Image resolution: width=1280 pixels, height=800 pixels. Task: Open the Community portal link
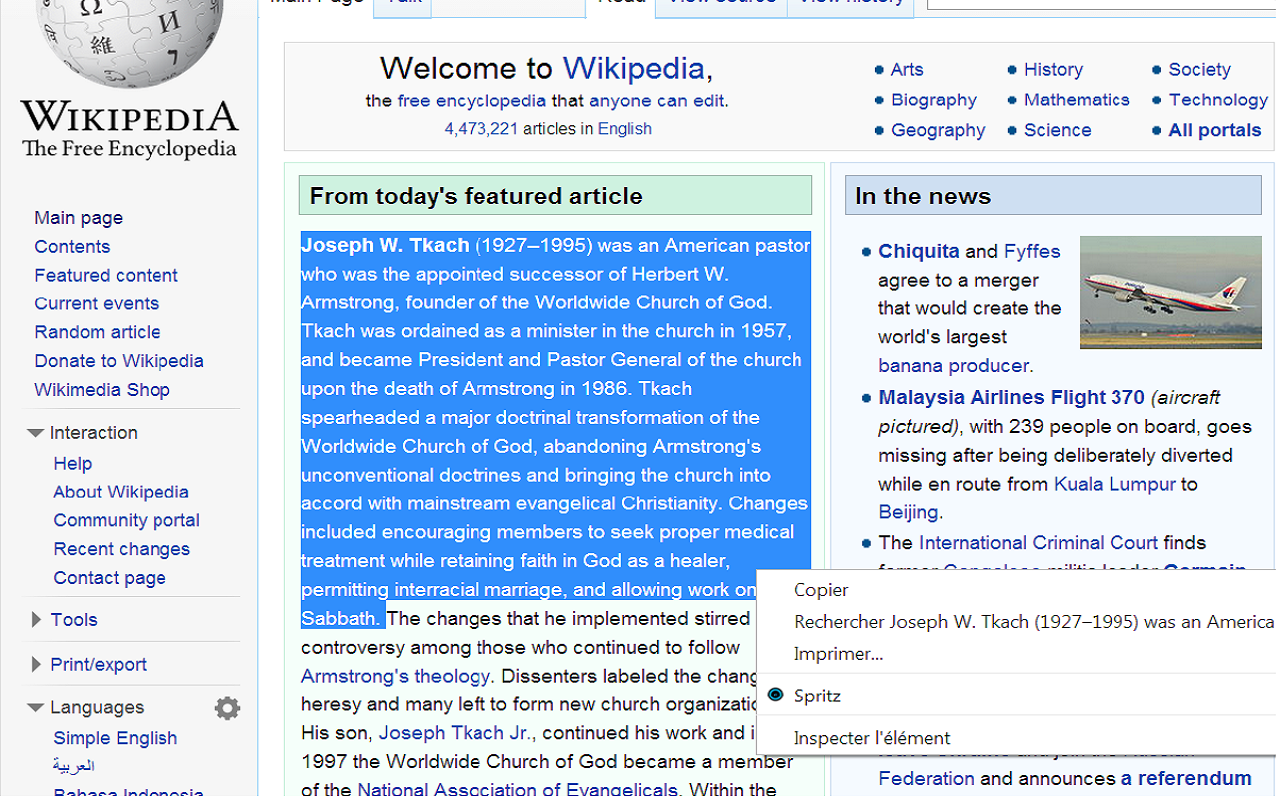(x=126, y=520)
